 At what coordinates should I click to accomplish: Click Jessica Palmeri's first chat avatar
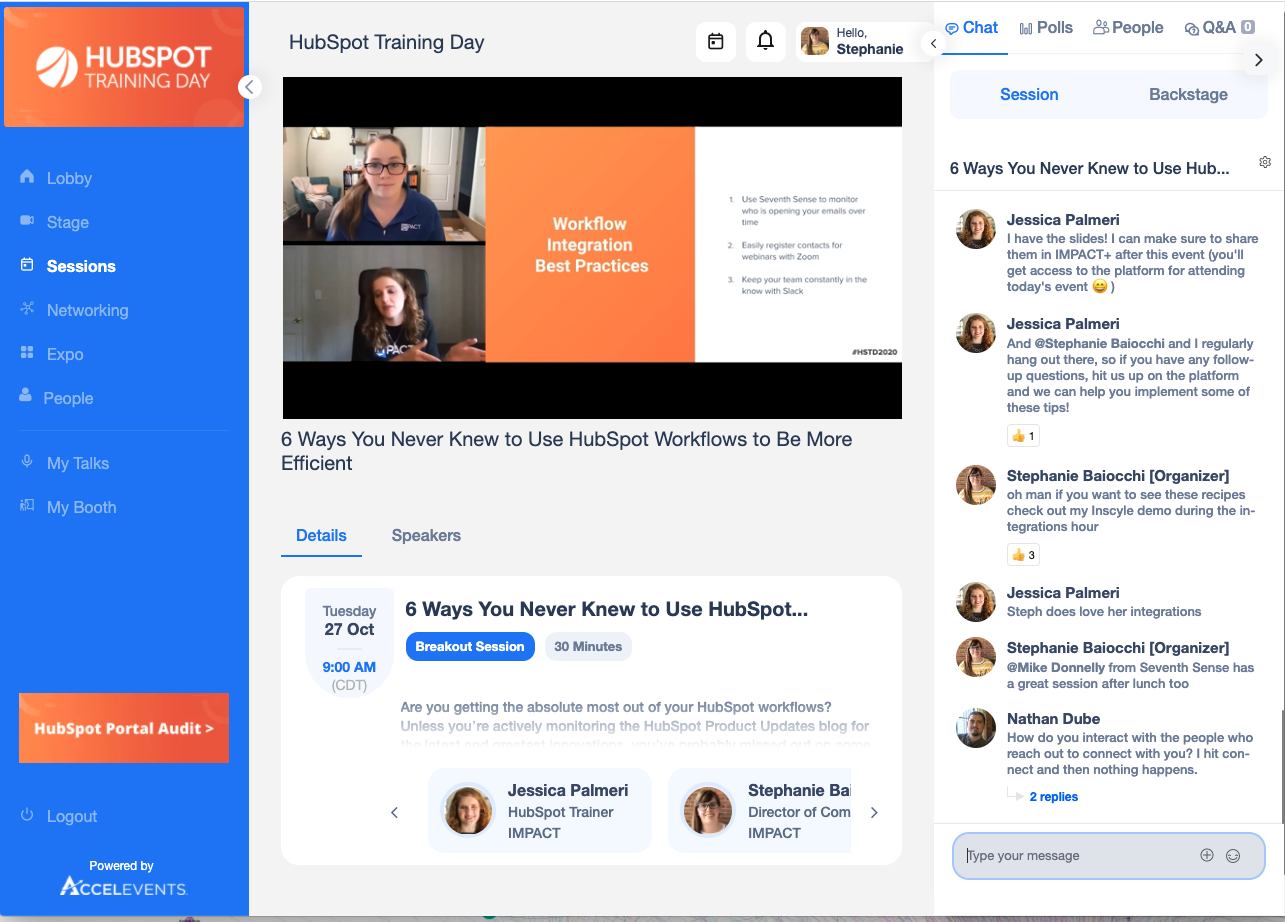[x=976, y=229]
